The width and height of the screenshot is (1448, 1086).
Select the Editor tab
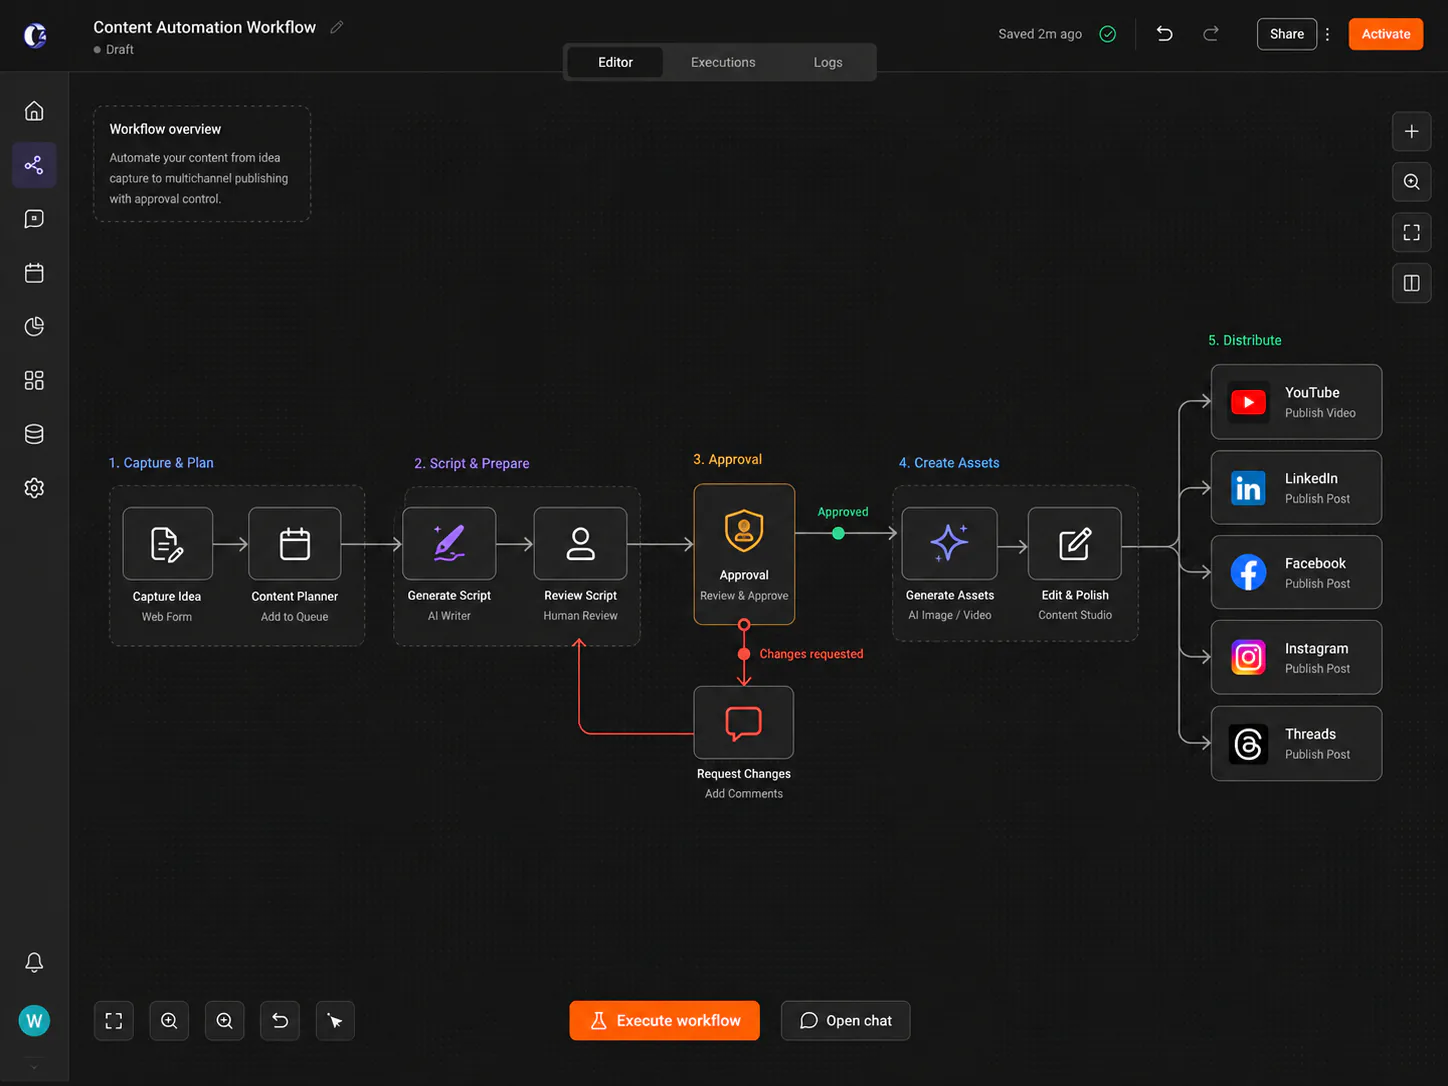point(615,62)
